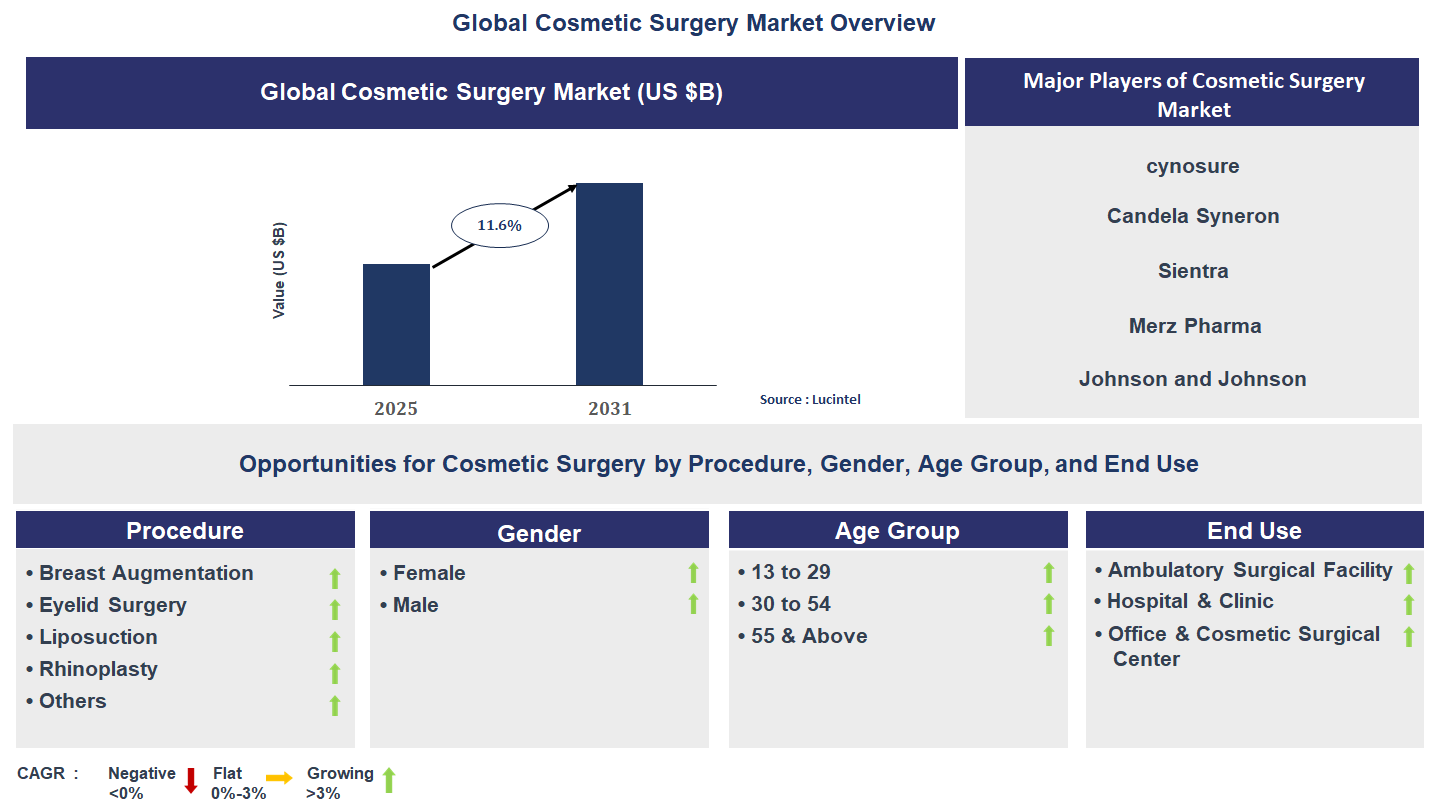Toggle the growth indicator next to Male
Viewport: 1439px width, 807px height.
coord(693,604)
